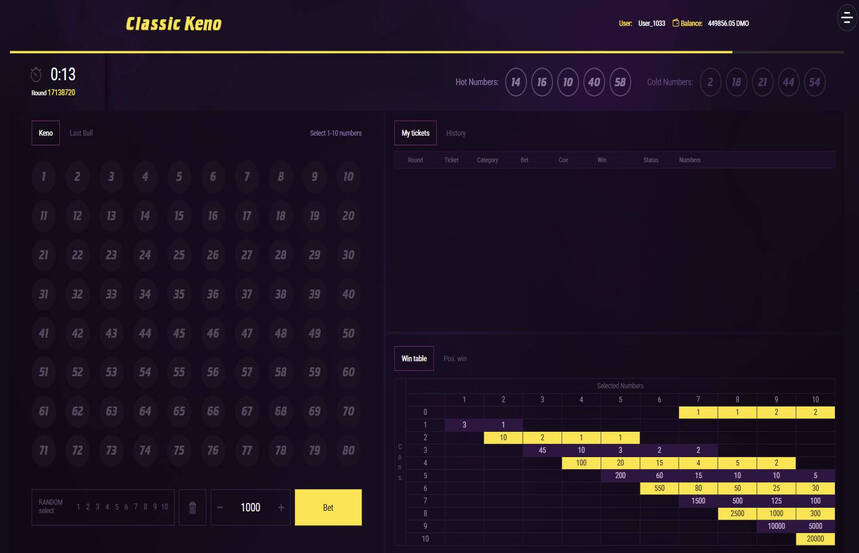Select cold number 44 ball
The height and width of the screenshot is (553, 859).
click(788, 82)
